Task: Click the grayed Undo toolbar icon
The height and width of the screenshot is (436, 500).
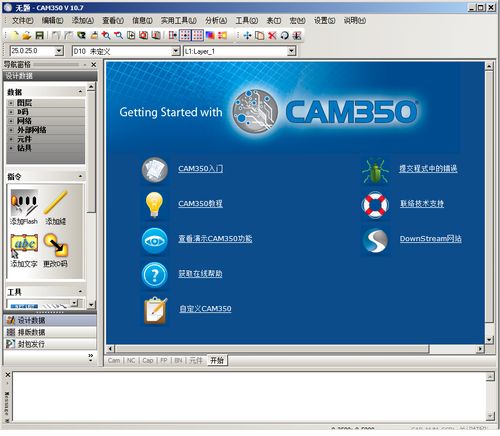Action: point(56,35)
